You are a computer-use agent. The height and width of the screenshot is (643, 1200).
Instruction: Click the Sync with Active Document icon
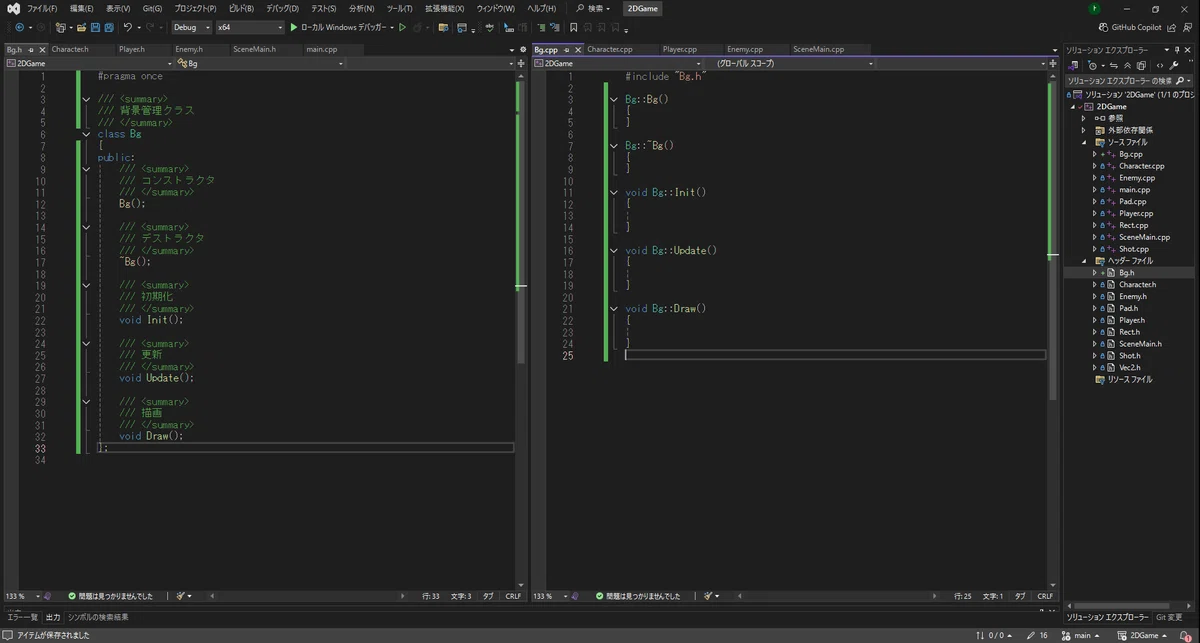[x=1115, y=65]
